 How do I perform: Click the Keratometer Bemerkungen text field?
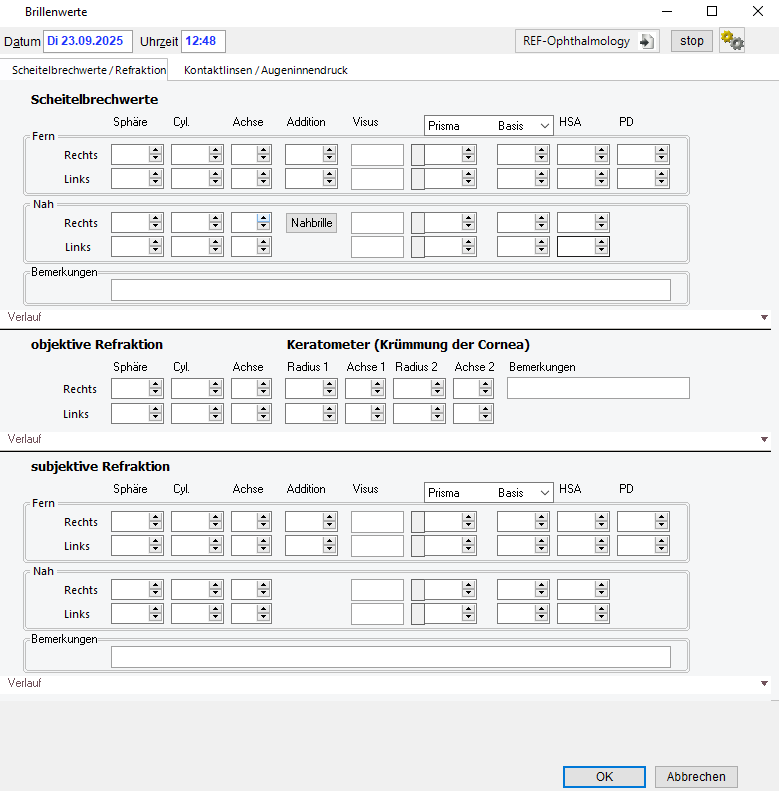598,389
